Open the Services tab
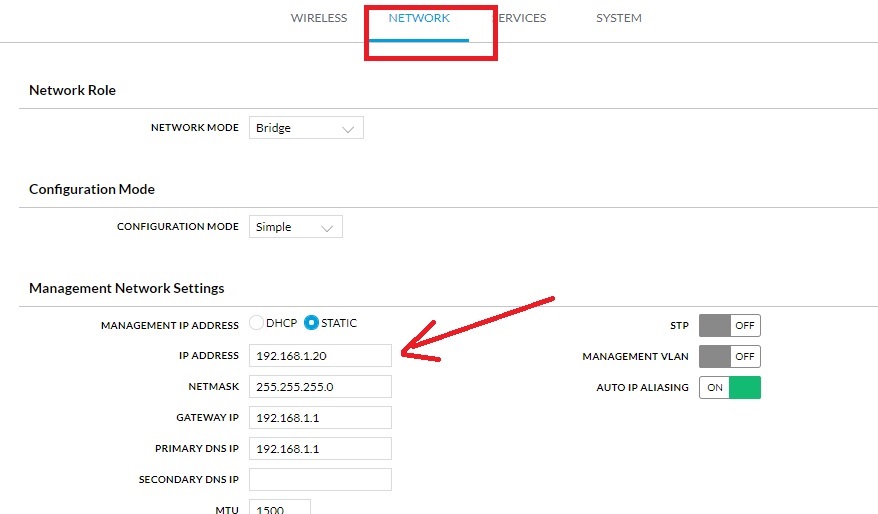 pos(523,18)
